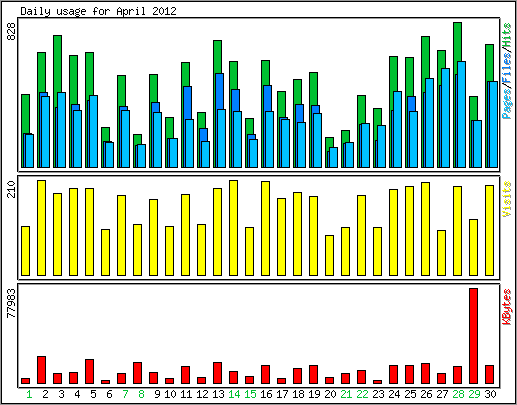Image resolution: width=517 pixels, height=405 pixels.
Task: Click the green Hits bar for day 3
Action: (57, 63)
